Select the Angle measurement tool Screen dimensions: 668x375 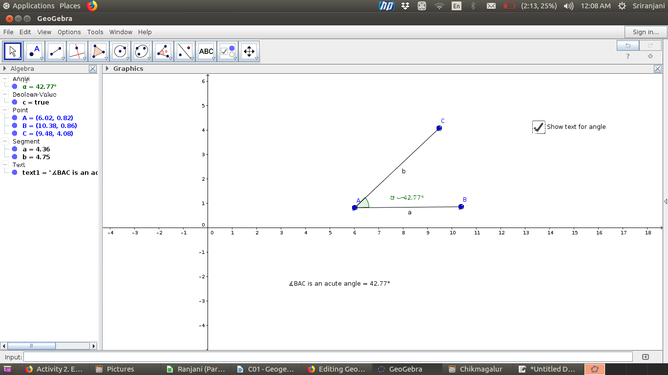[163, 52]
